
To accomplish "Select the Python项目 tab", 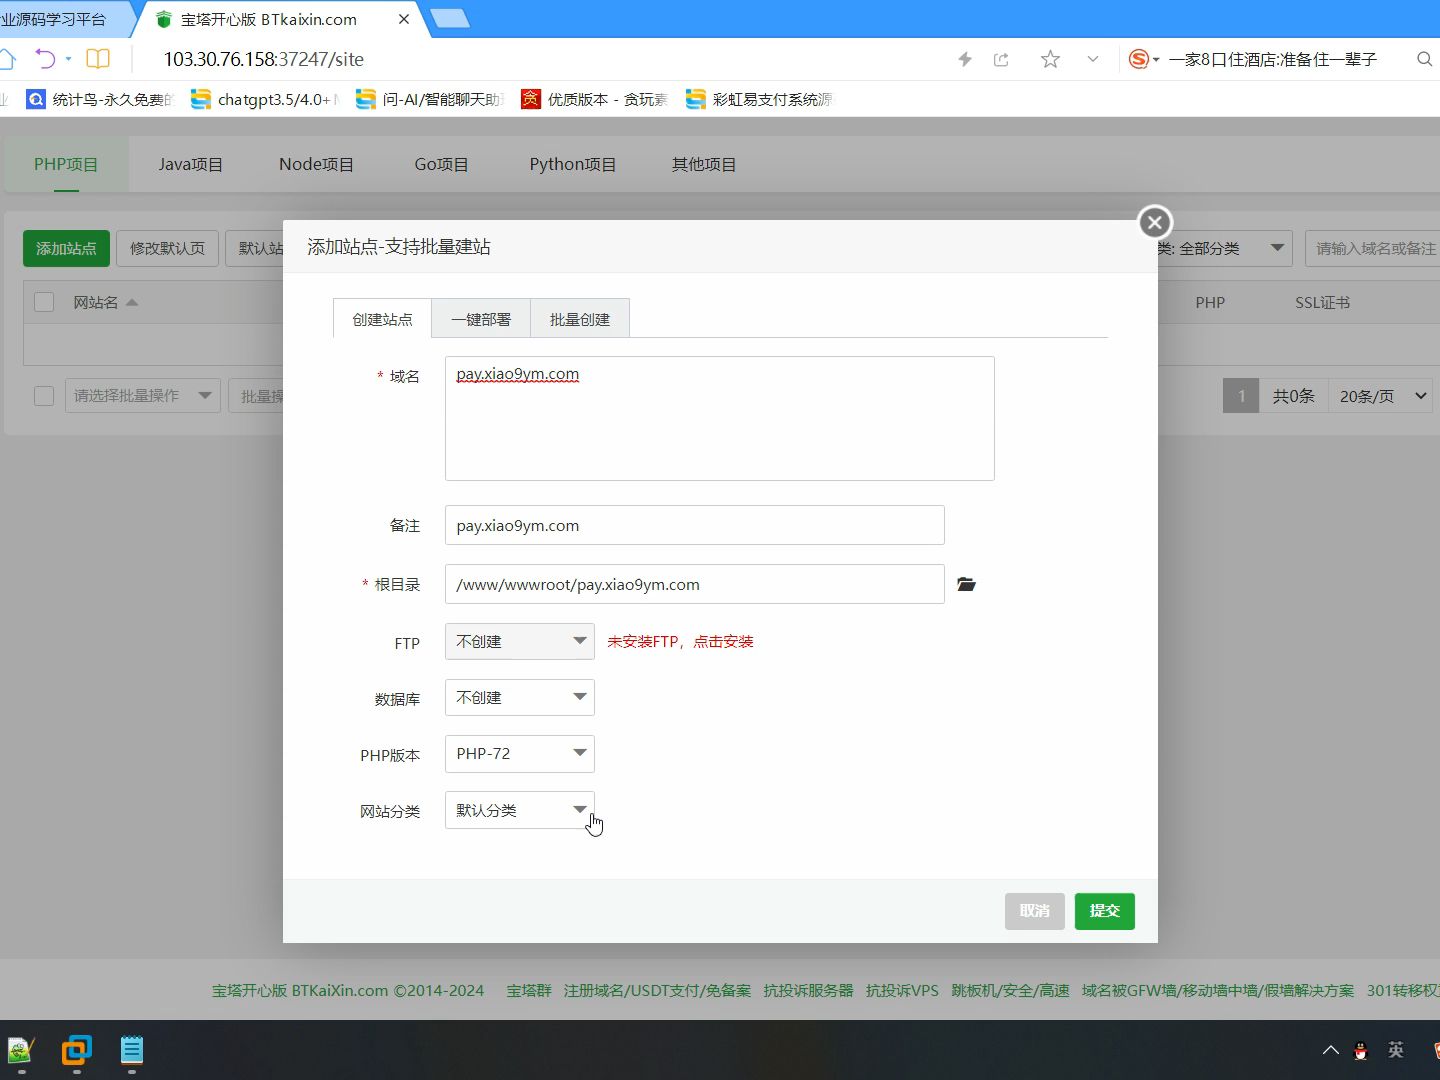I will click(572, 164).
